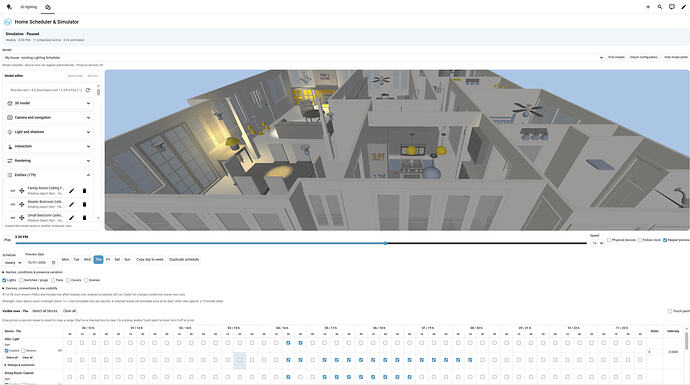This screenshot has width=690, height=385.
Task: Select the Fri day tab
Action: [108, 260]
